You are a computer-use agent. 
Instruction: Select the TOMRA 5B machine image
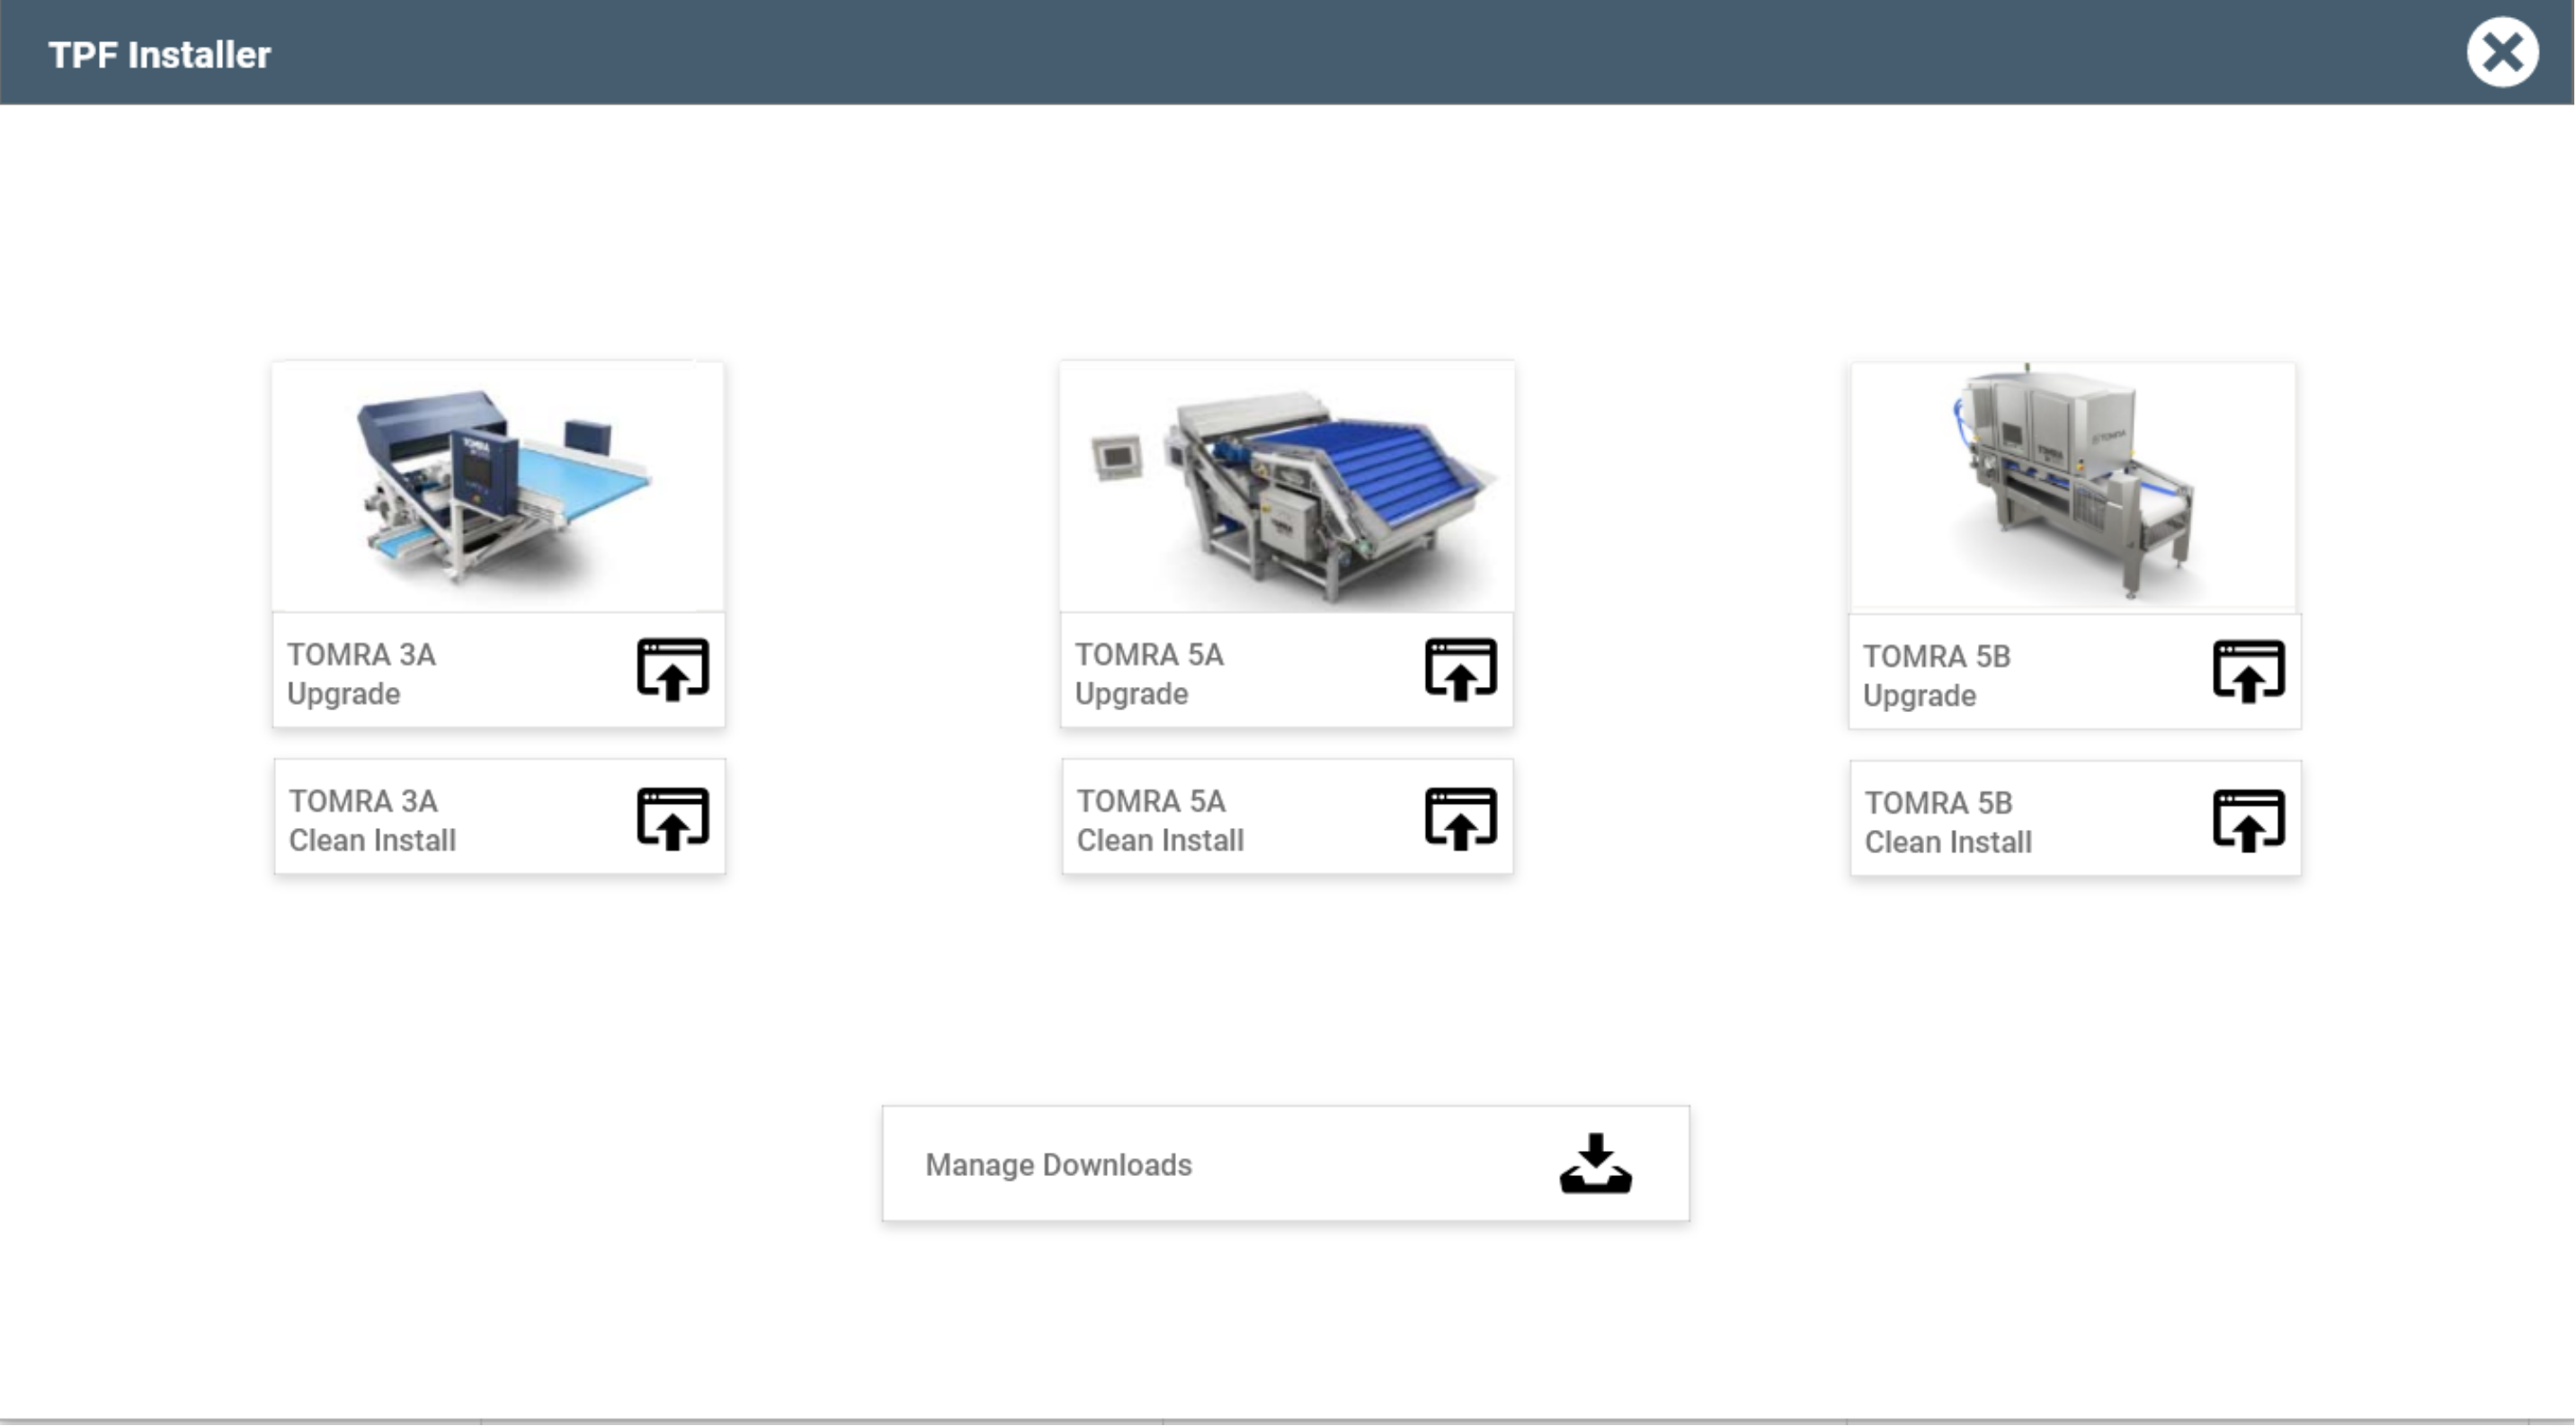[2074, 488]
